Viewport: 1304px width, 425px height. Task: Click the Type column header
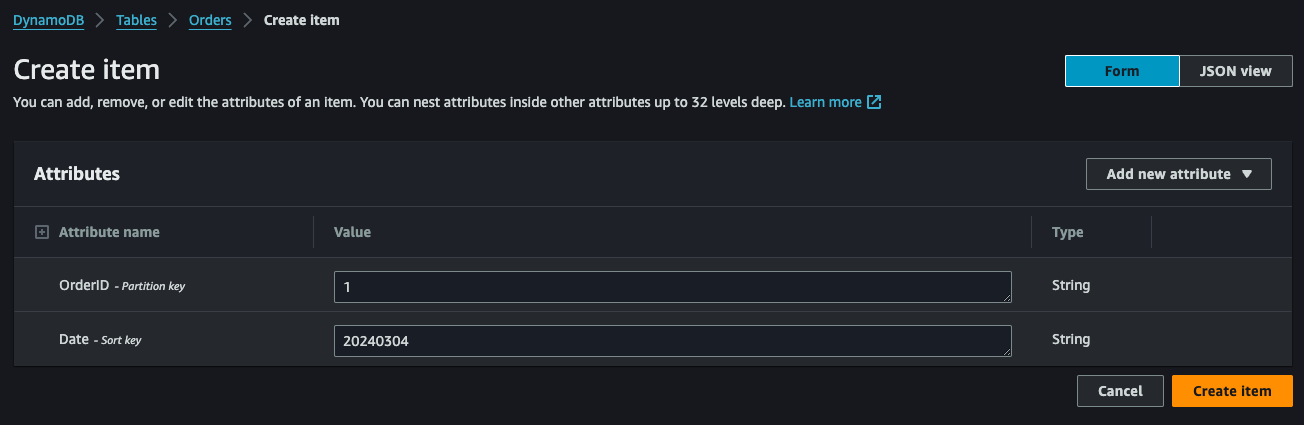pos(1067,232)
